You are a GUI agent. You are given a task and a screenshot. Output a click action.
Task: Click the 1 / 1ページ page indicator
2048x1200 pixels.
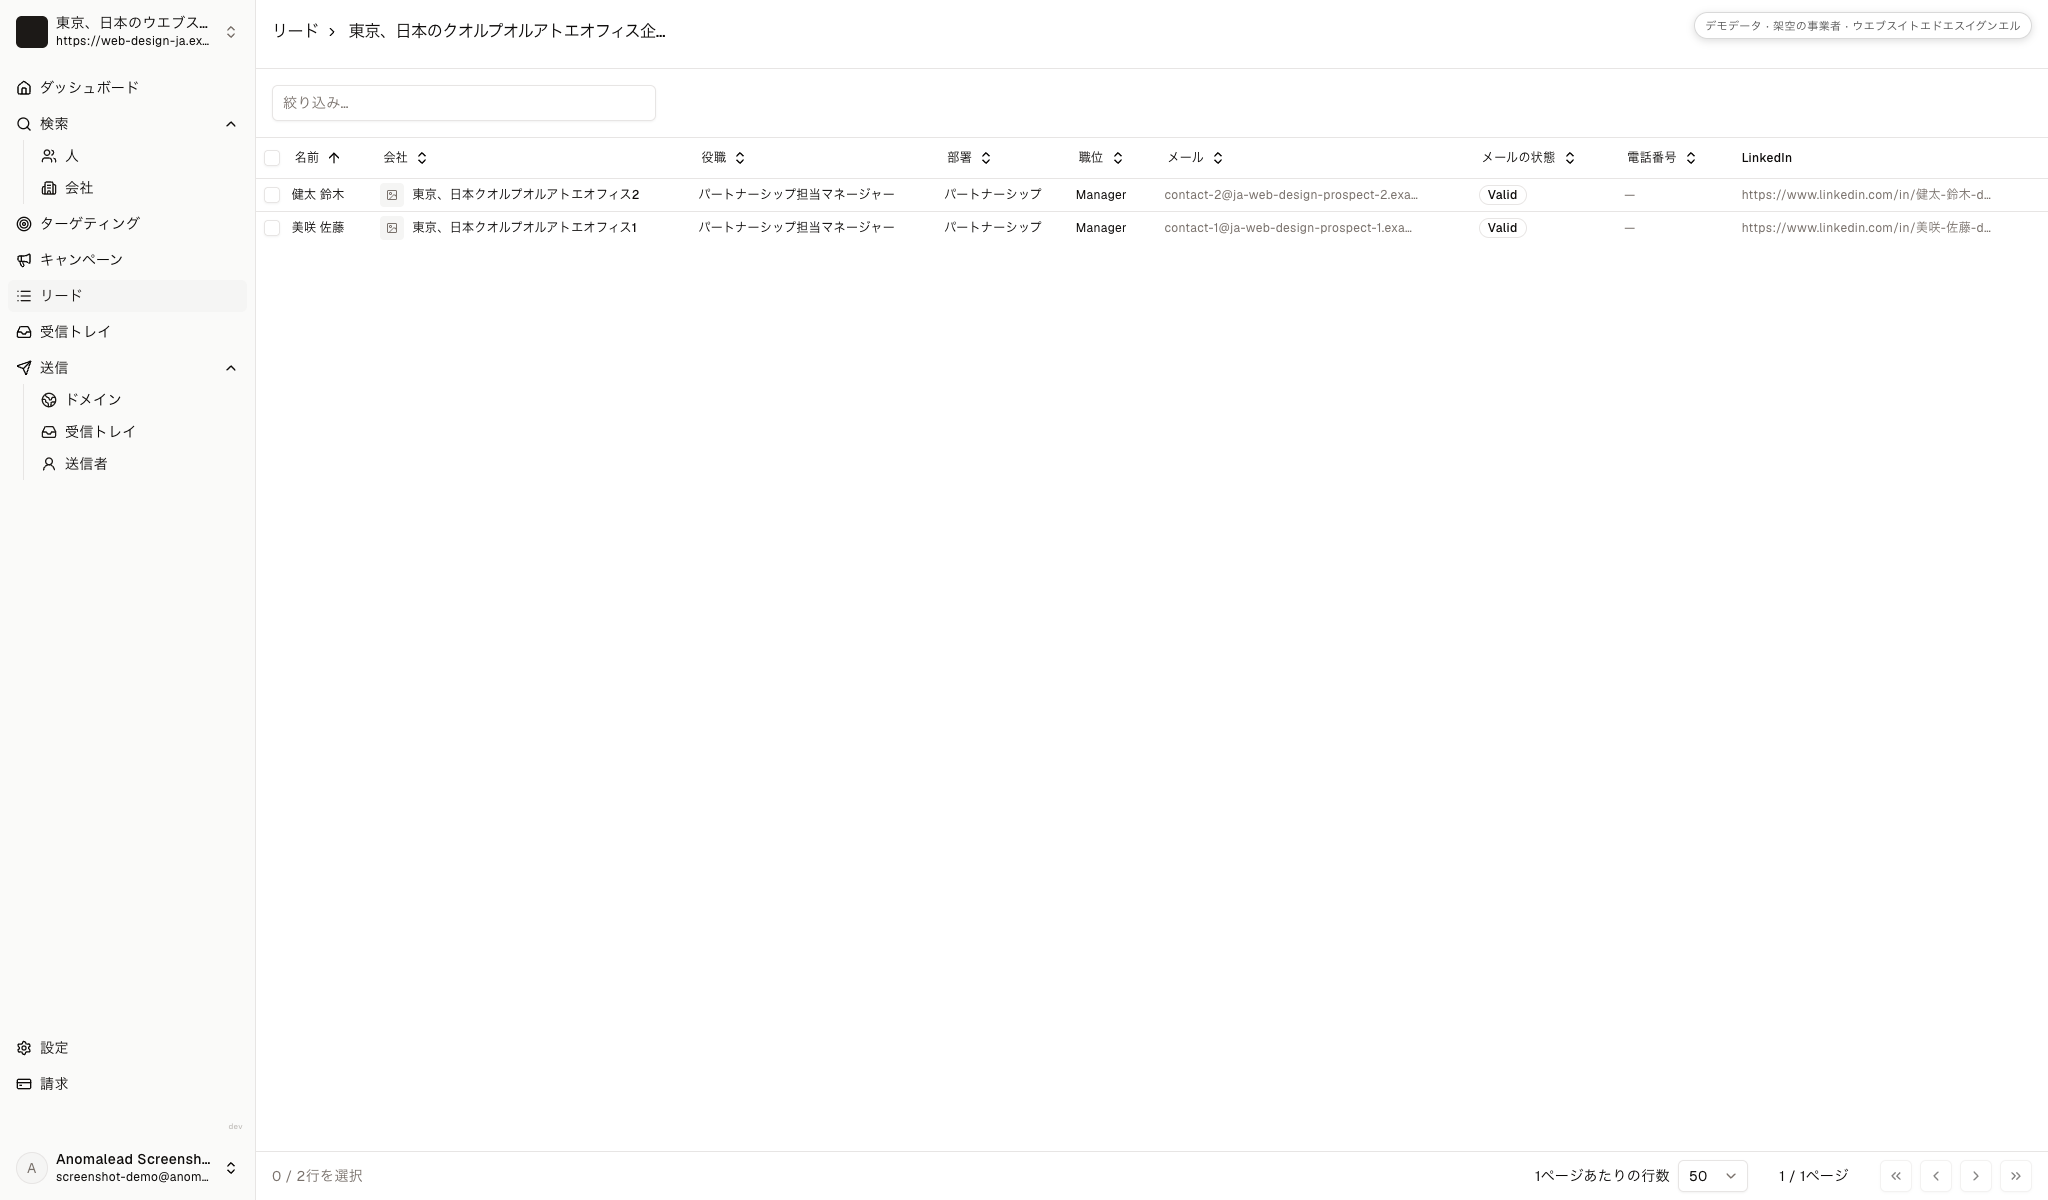tap(1813, 1176)
